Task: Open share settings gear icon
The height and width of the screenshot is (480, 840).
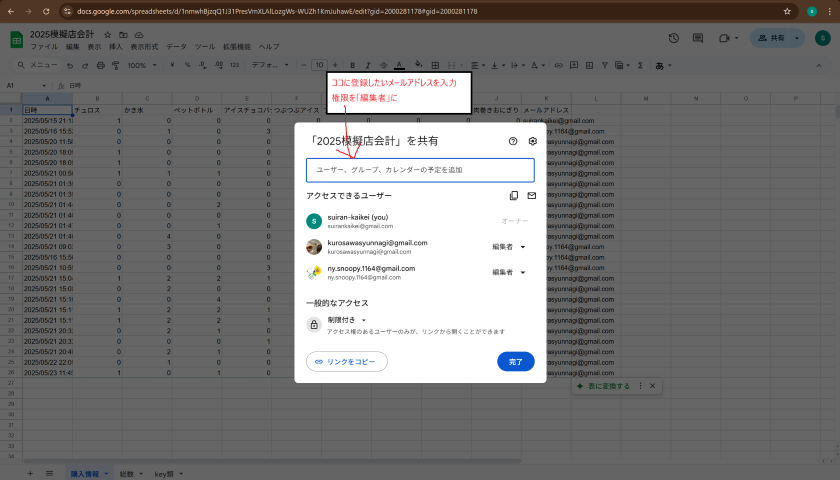Action: (532, 141)
